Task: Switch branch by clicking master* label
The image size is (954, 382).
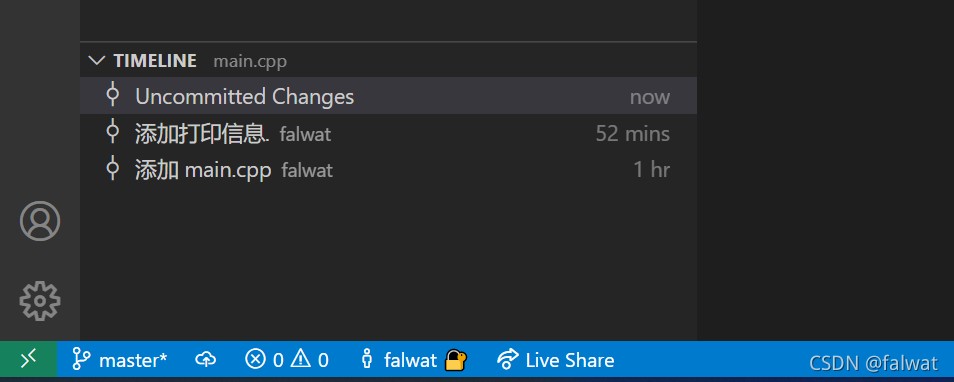Action: point(133,361)
